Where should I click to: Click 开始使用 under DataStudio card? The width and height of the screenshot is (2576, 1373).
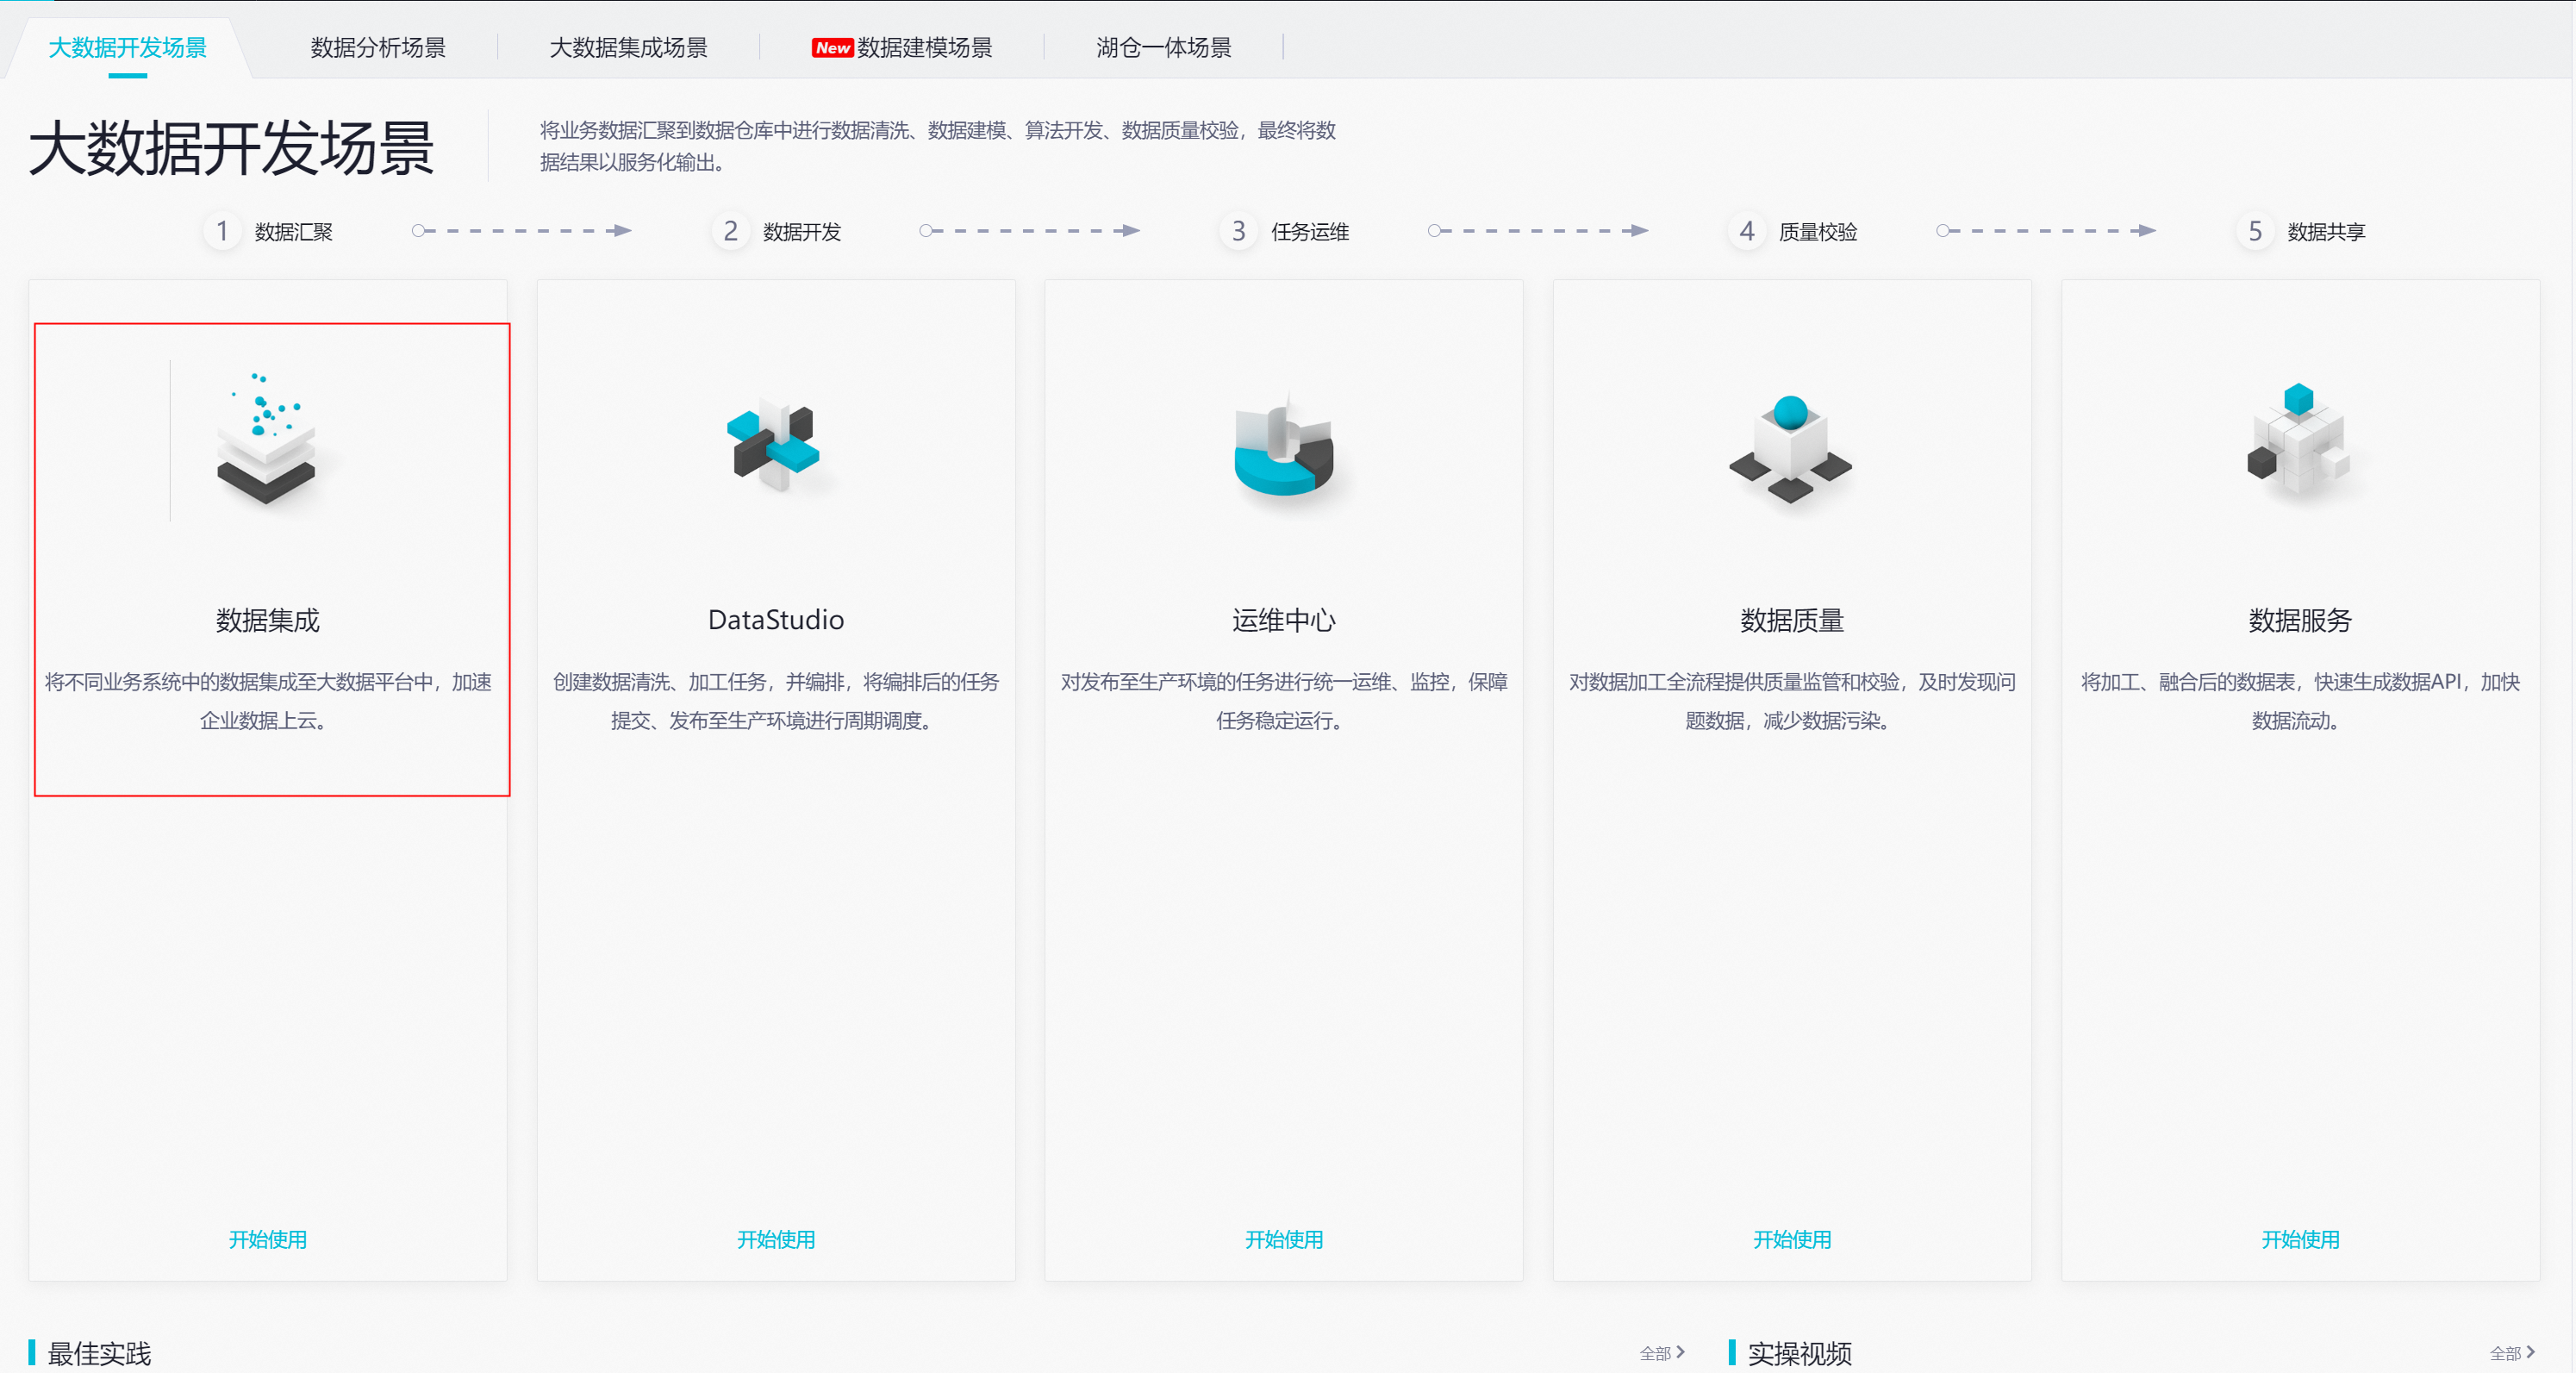775,1239
